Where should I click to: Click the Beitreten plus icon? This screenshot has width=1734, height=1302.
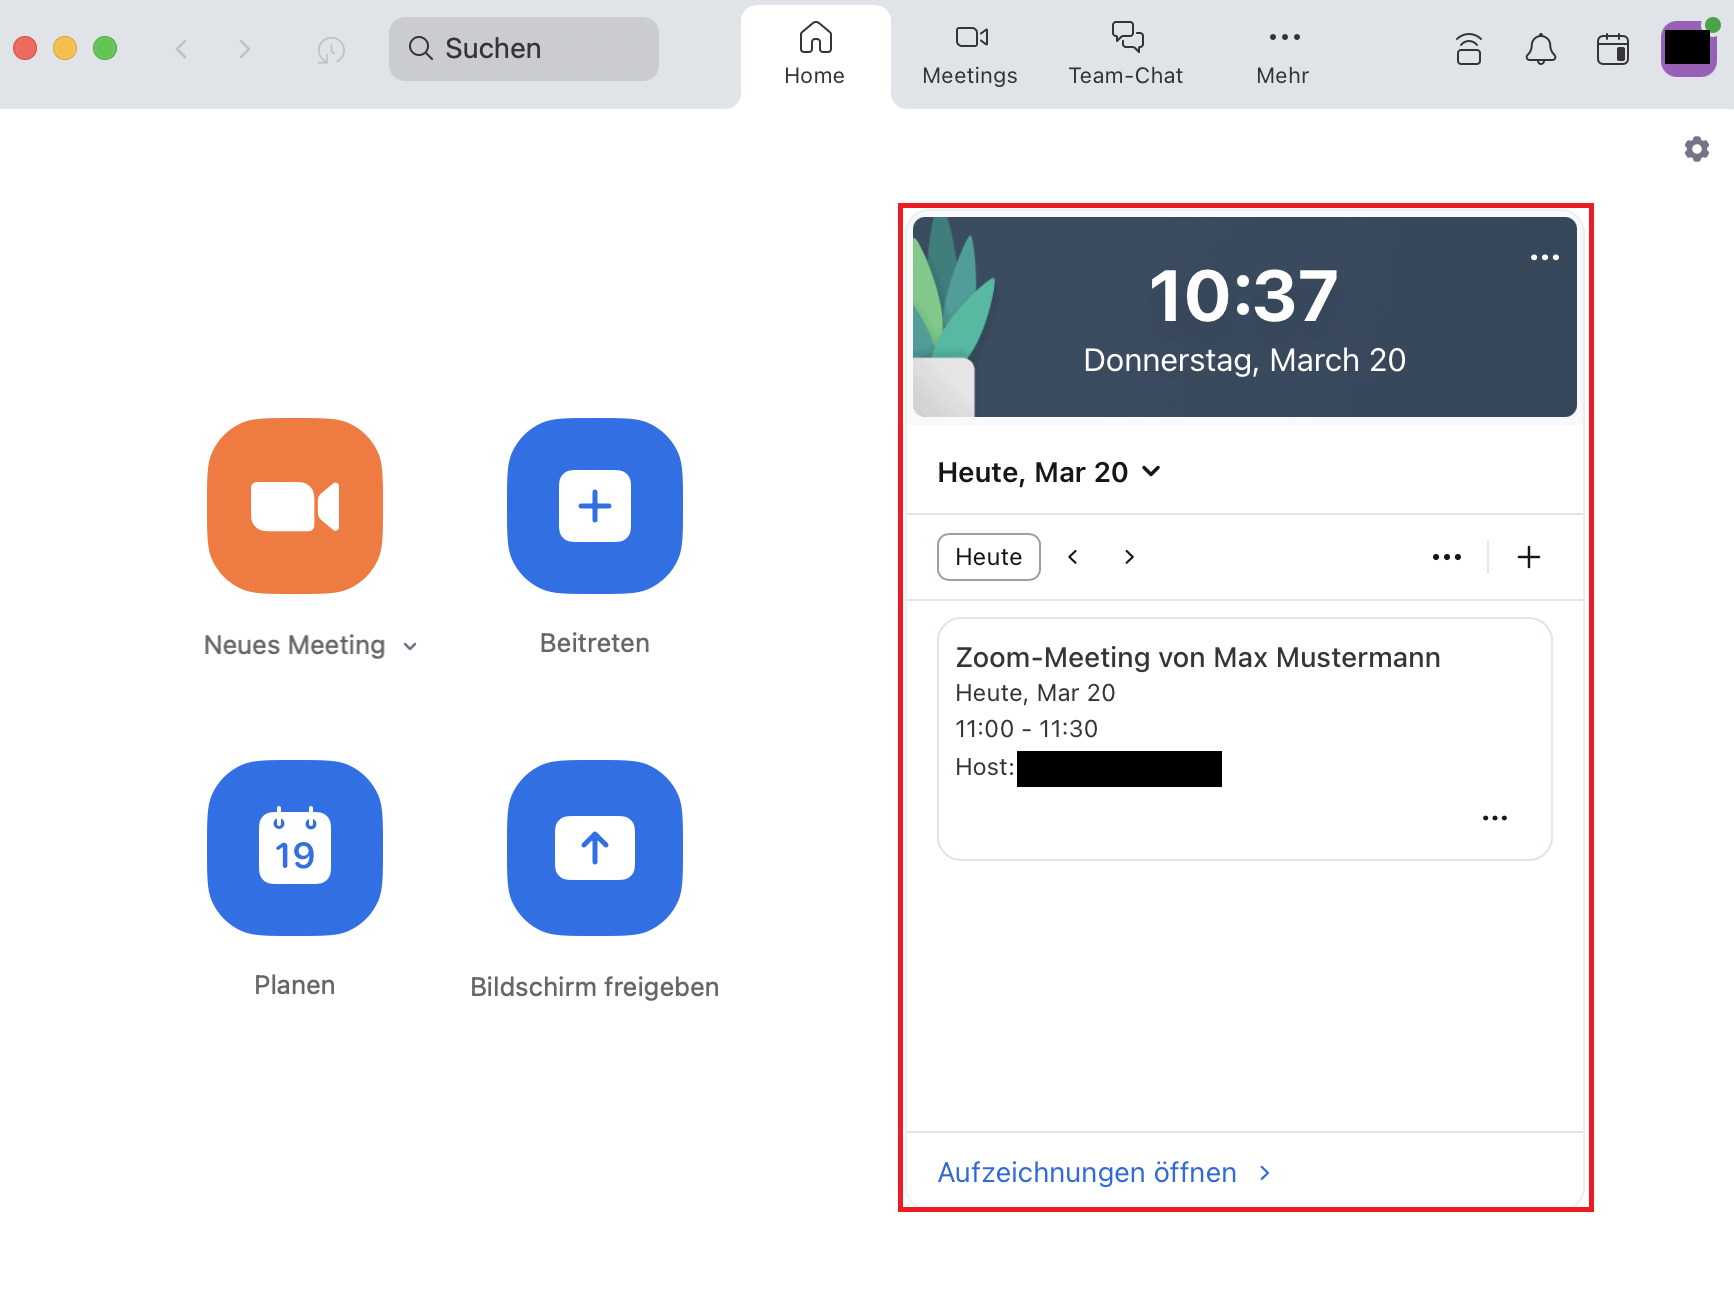click(595, 506)
